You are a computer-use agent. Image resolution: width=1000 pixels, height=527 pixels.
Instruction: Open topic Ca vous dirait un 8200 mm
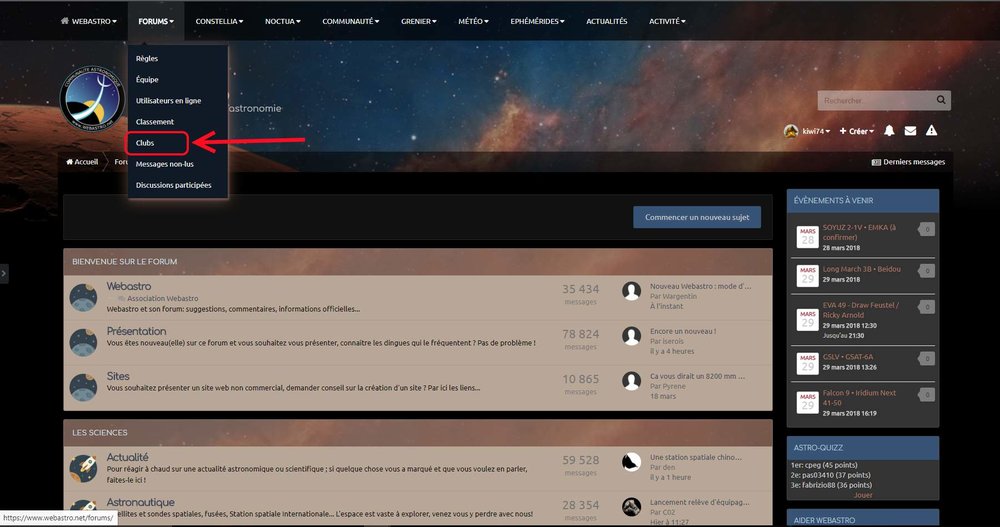pos(697,376)
